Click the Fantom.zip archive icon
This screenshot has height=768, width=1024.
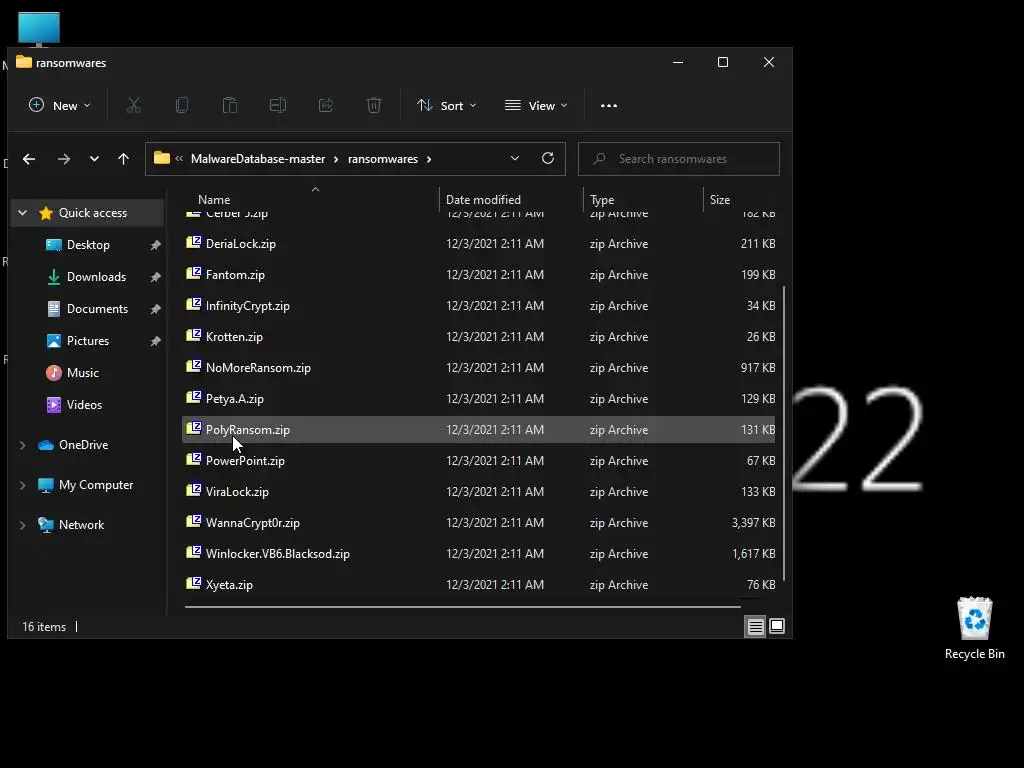[x=193, y=274]
